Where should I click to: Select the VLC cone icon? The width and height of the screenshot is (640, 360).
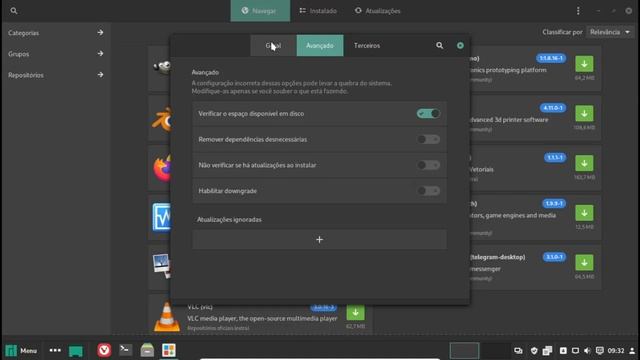click(167, 317)
